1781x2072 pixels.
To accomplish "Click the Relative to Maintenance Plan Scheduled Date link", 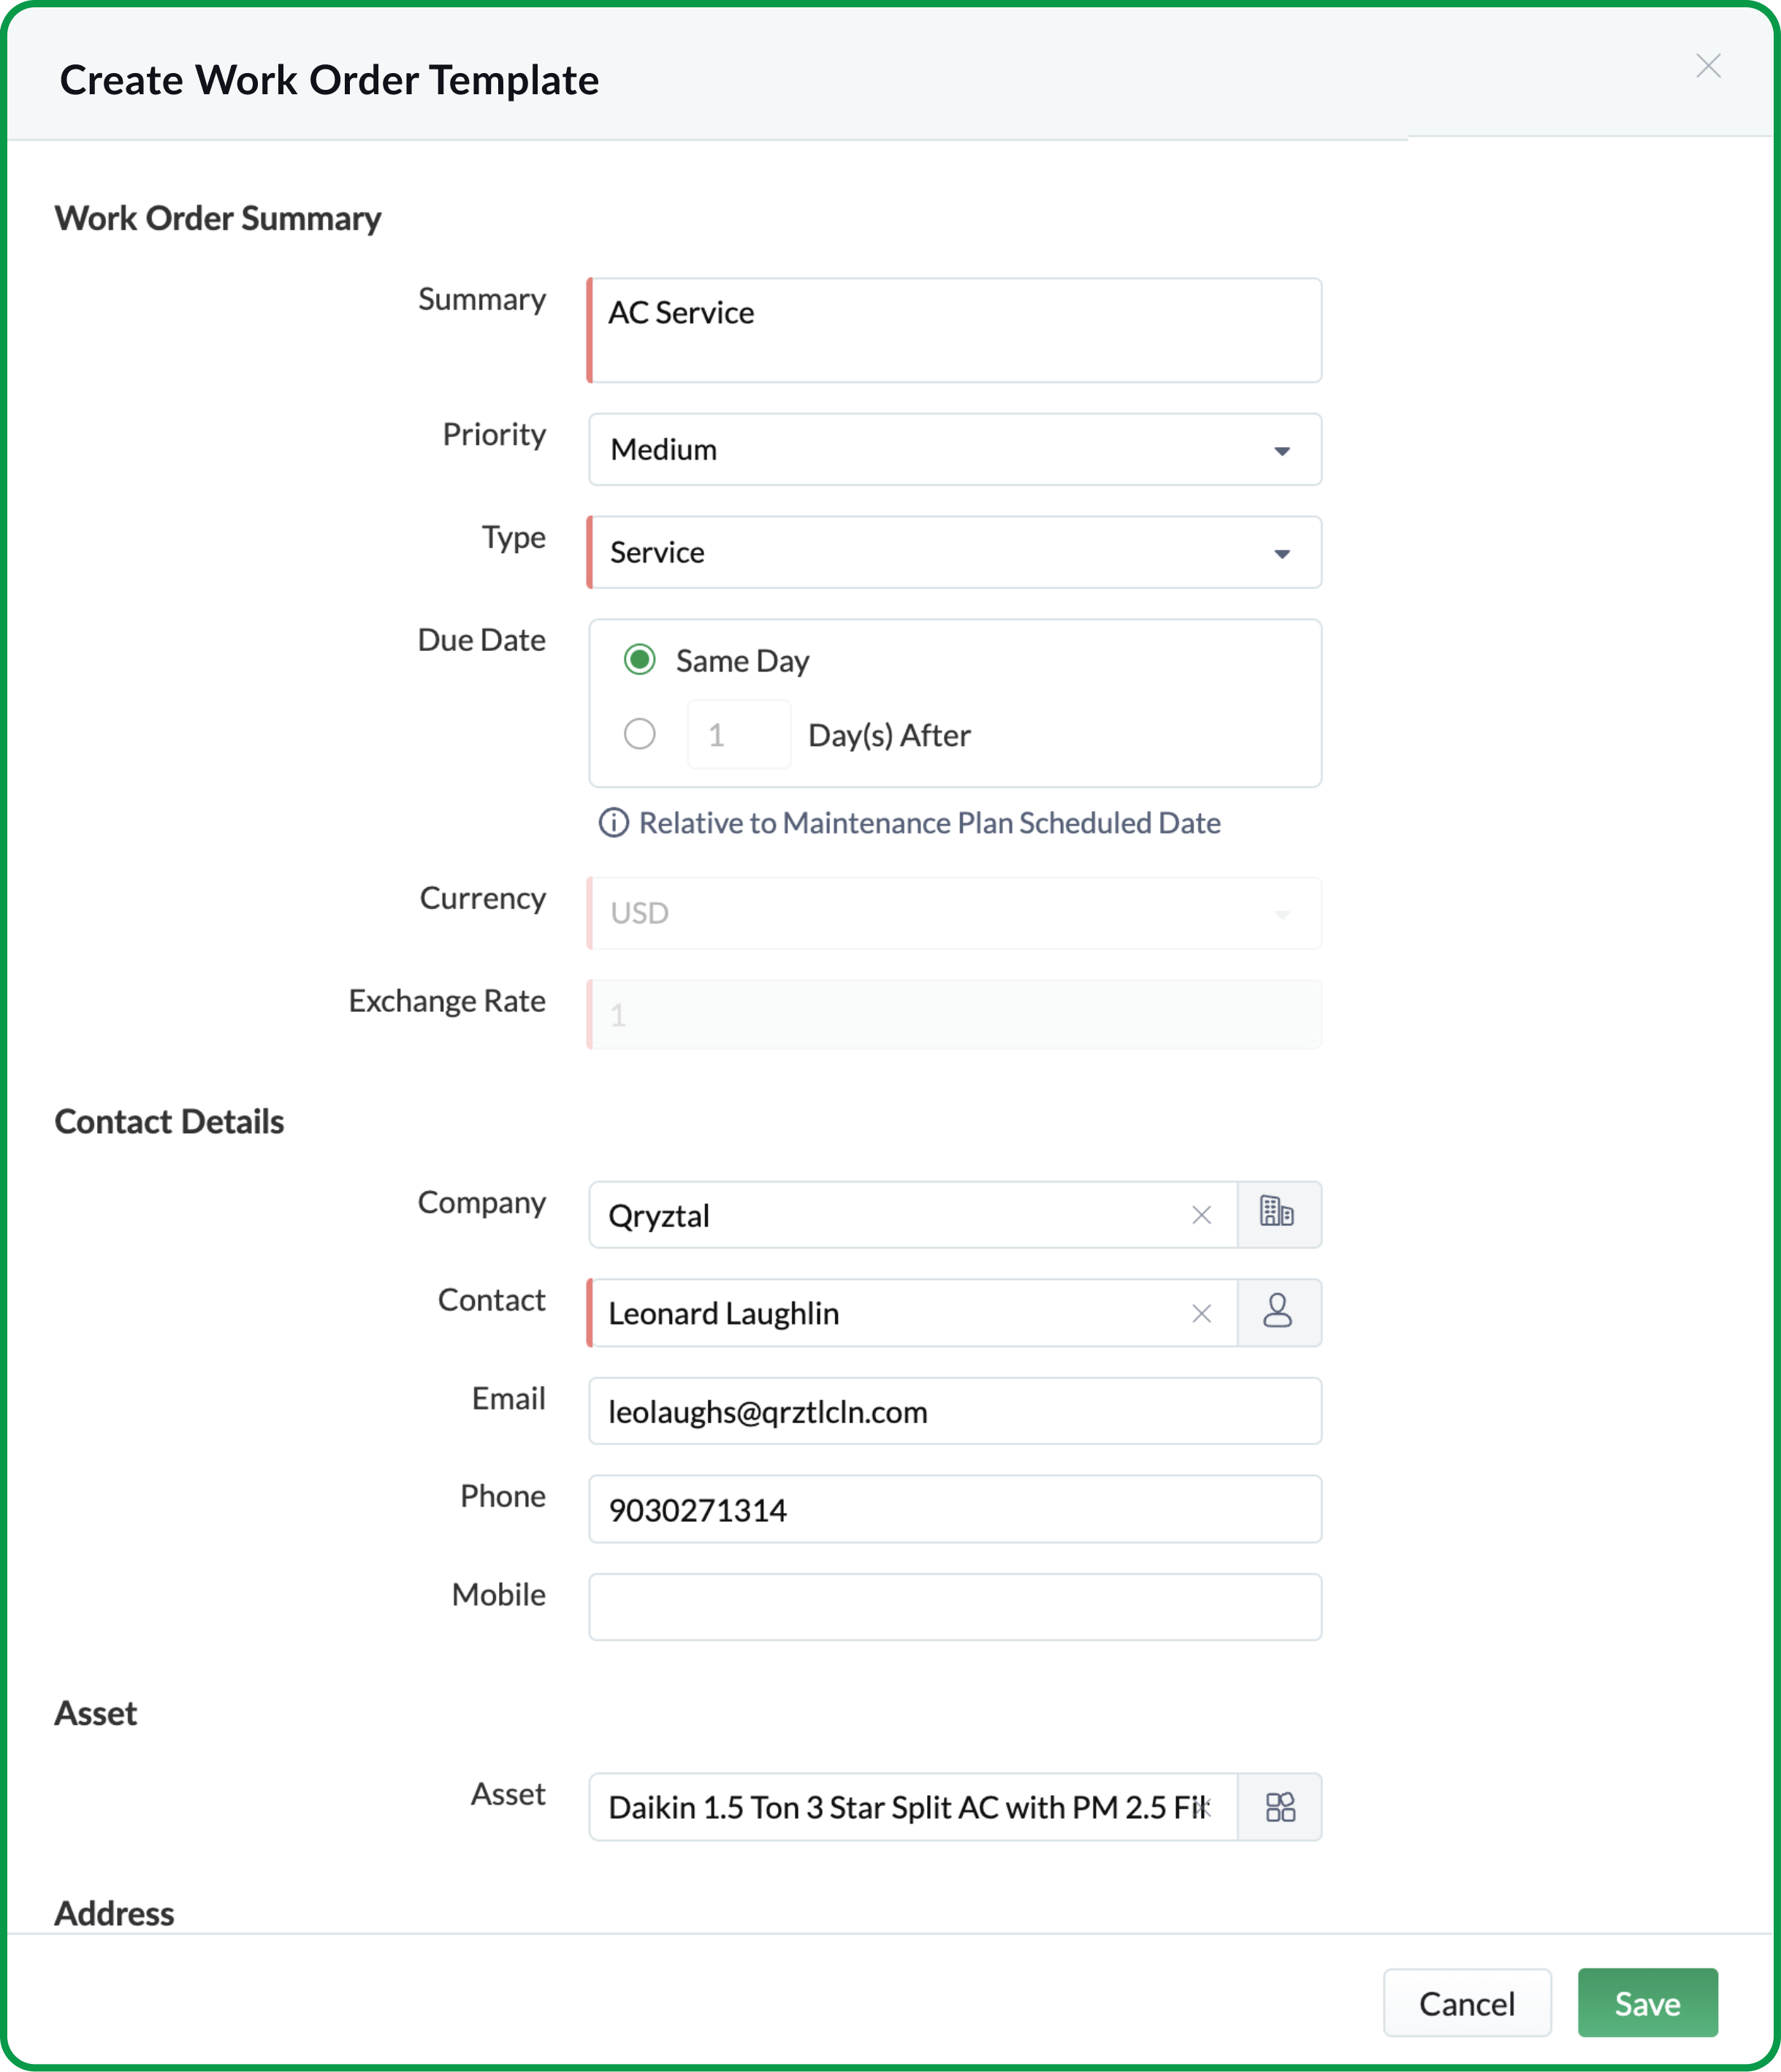I will point(930,823).
